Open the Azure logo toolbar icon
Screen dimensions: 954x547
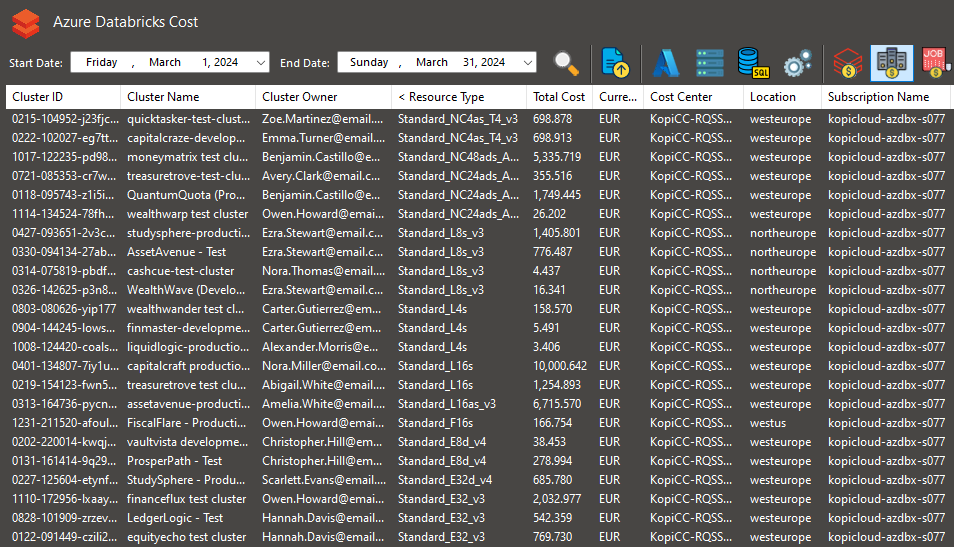click(666, 63)
